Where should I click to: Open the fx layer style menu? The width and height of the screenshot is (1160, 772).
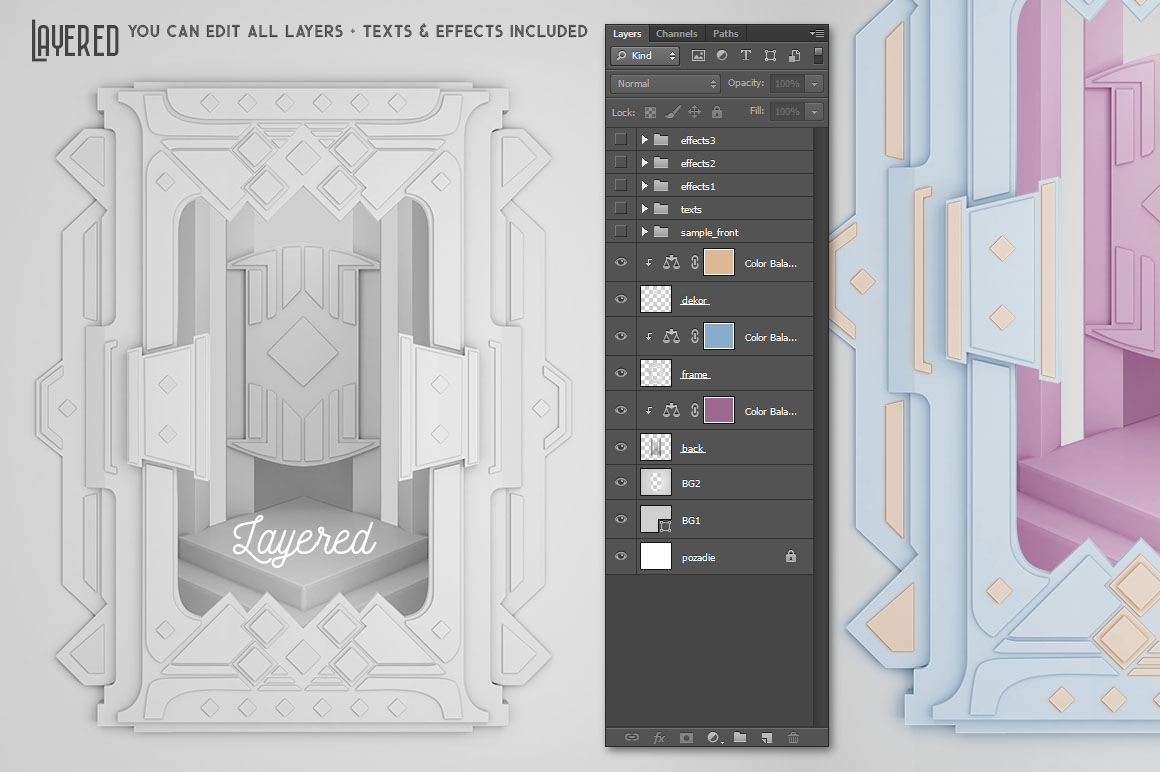659,738
